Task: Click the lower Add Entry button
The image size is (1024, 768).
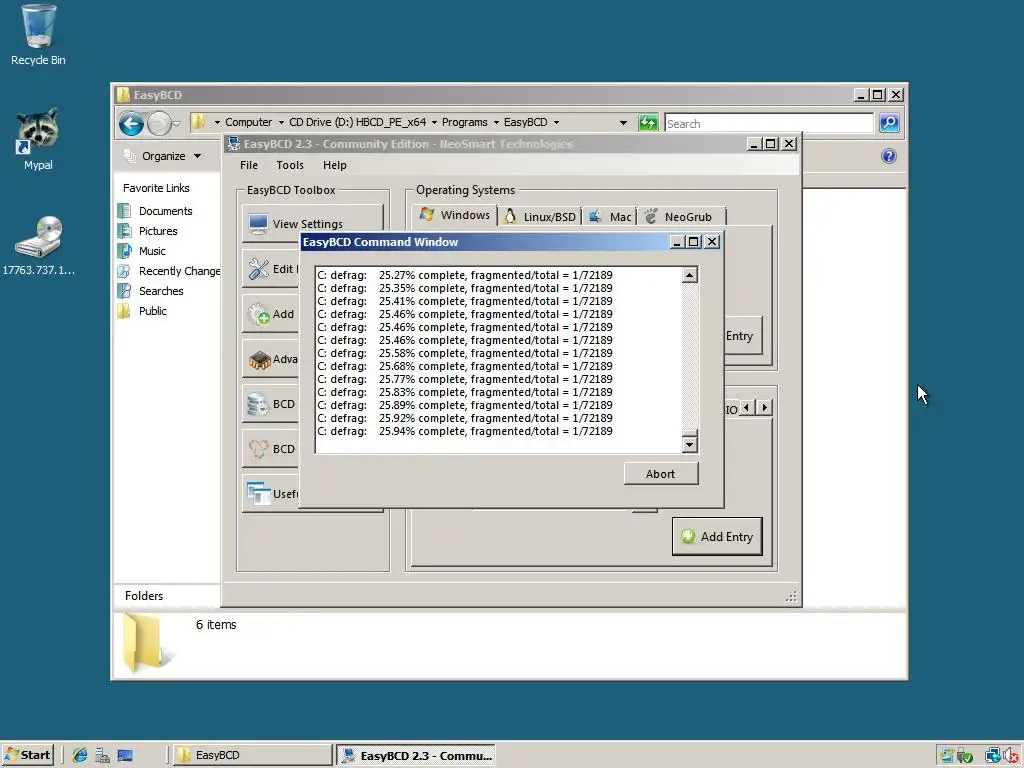Action: 716,537
